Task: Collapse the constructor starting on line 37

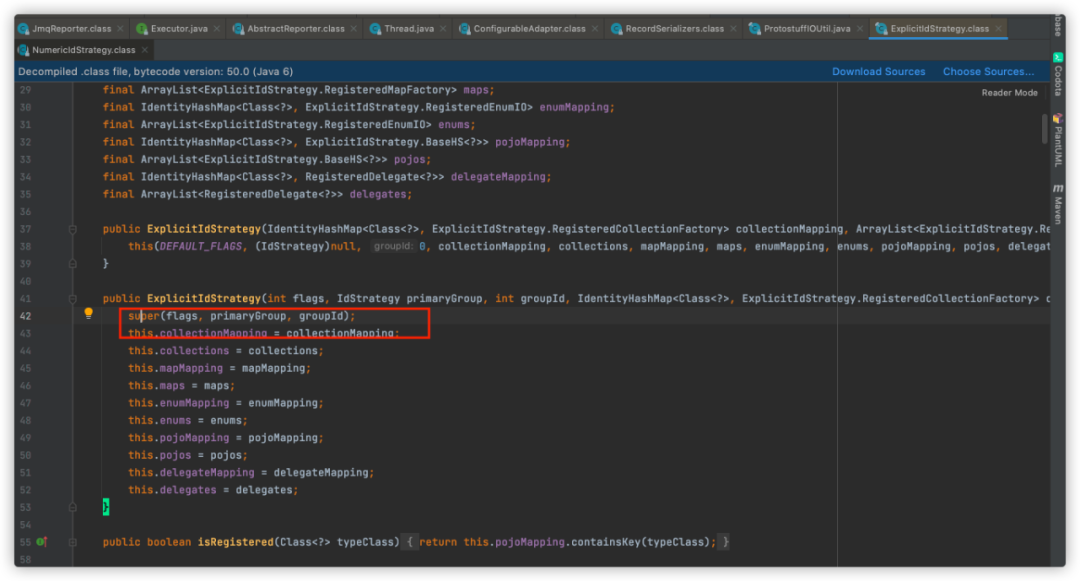Action: pos(72,229)
